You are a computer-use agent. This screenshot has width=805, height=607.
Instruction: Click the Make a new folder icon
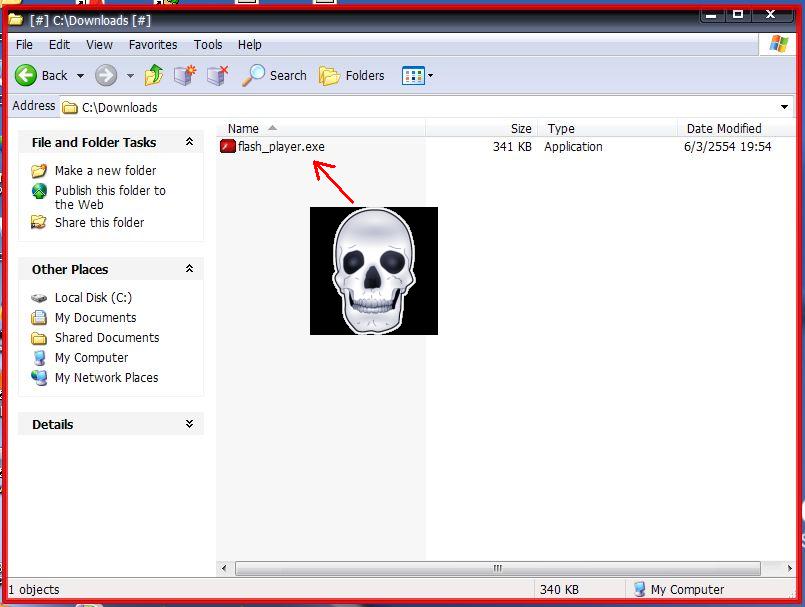[39, 170]
